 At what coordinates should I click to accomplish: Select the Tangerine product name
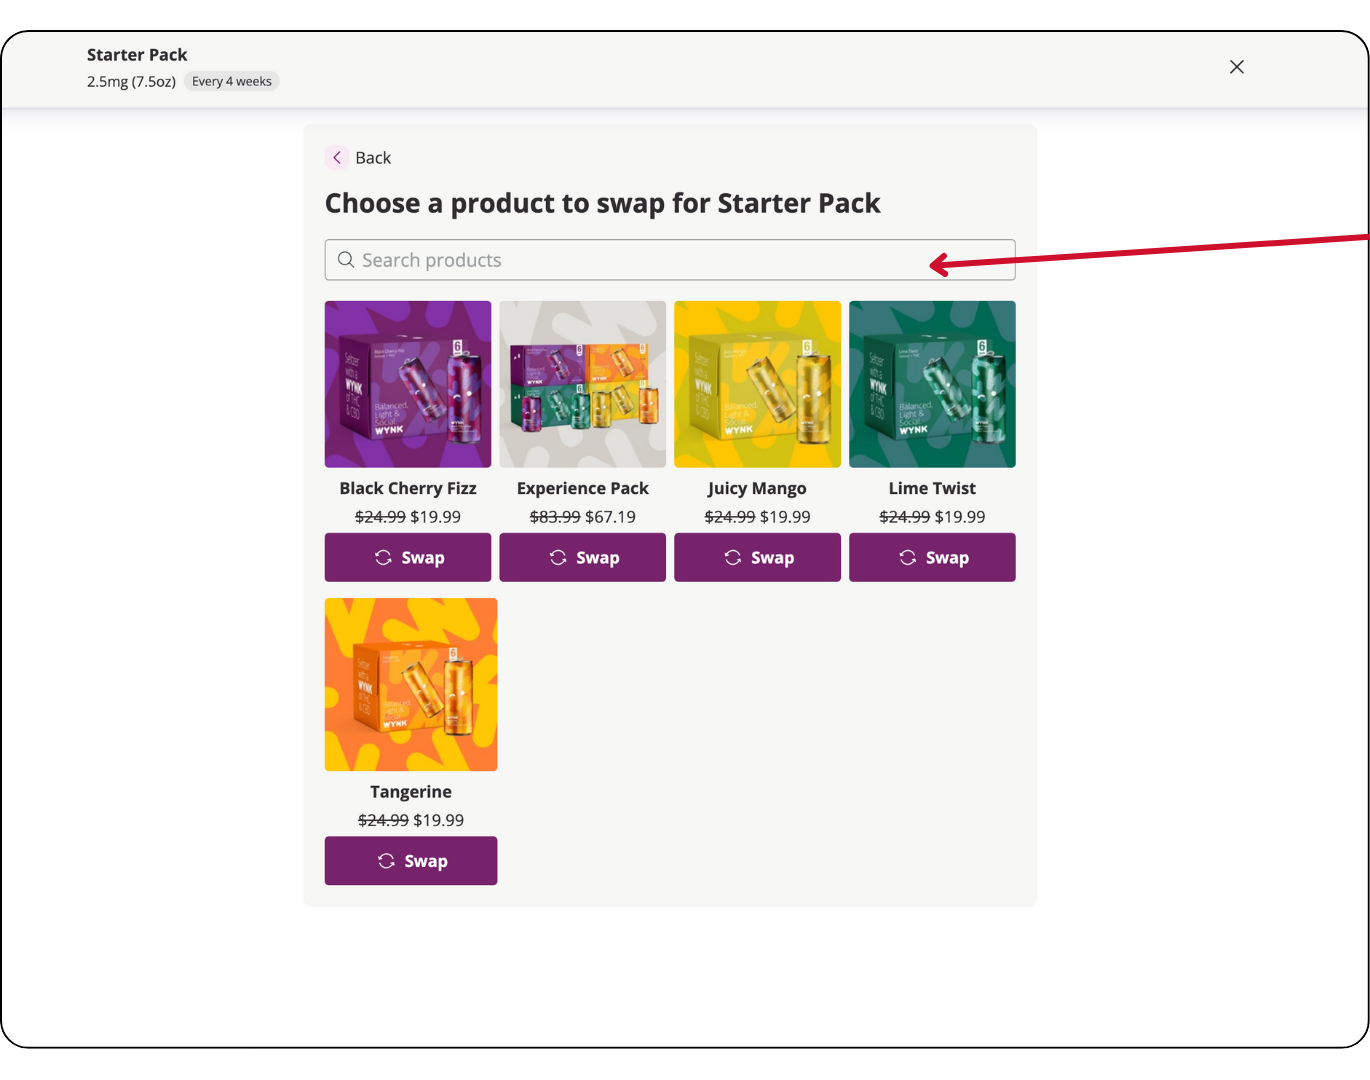click(411, 792)
